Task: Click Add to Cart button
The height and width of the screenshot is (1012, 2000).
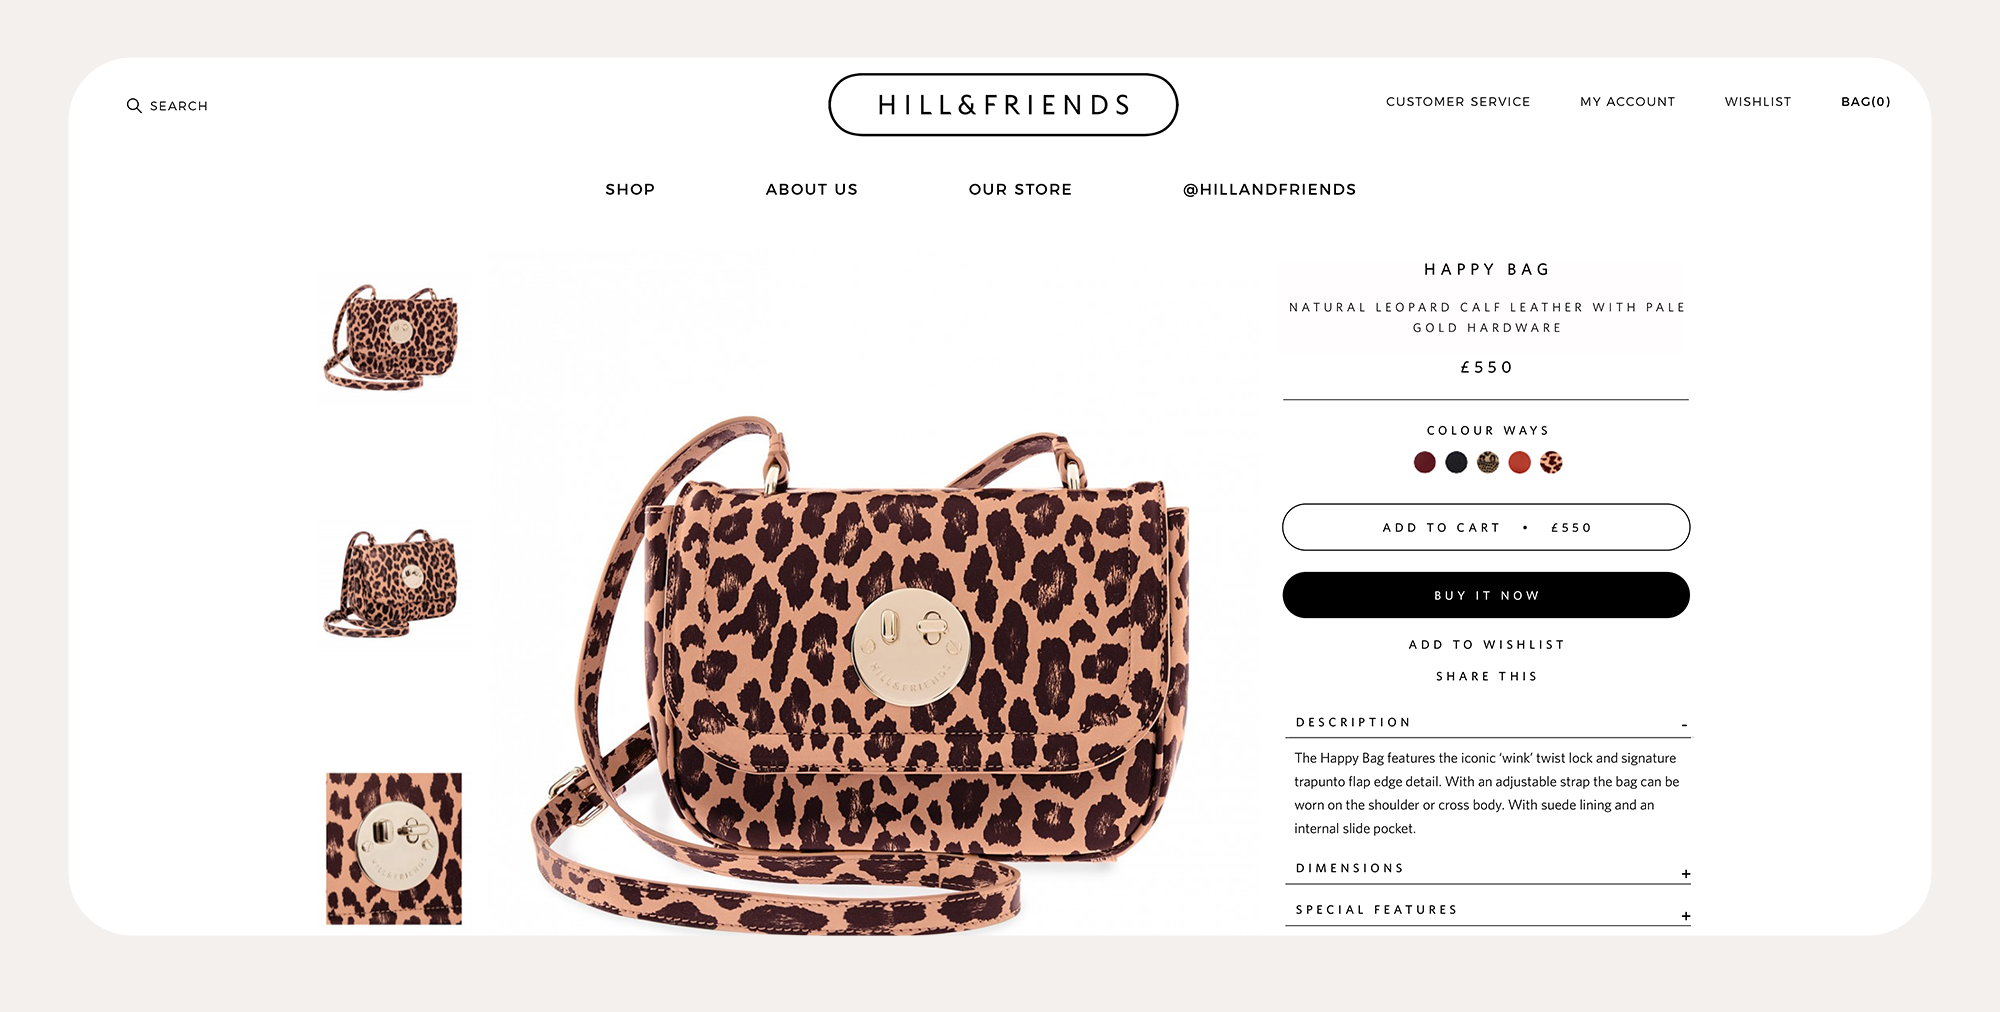Action: pyautogui.click(x=1486, y=527)
